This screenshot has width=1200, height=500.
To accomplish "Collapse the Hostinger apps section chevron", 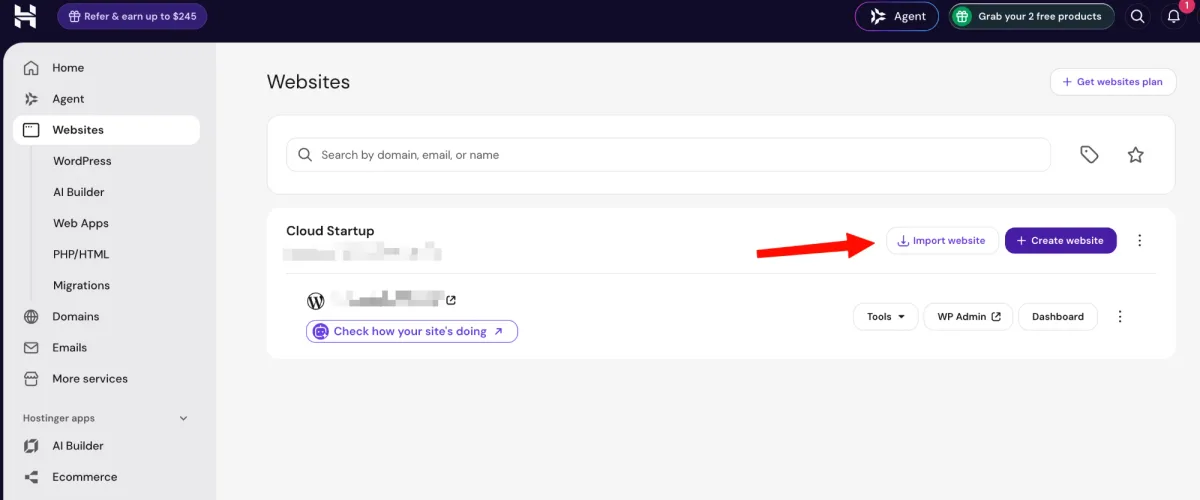I will click(183, 418).
